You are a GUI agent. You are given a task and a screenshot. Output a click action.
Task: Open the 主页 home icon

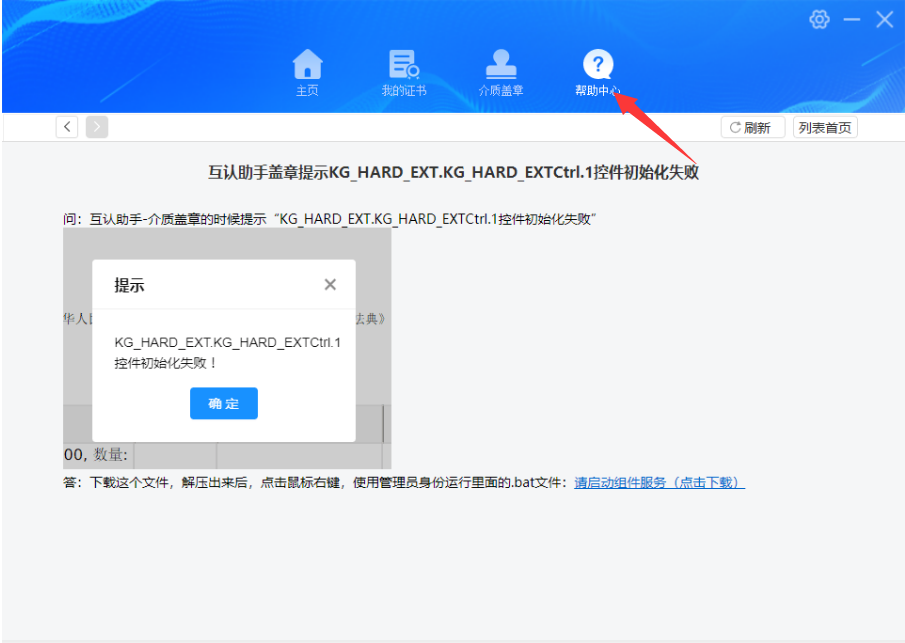click(x=307, y=65)
